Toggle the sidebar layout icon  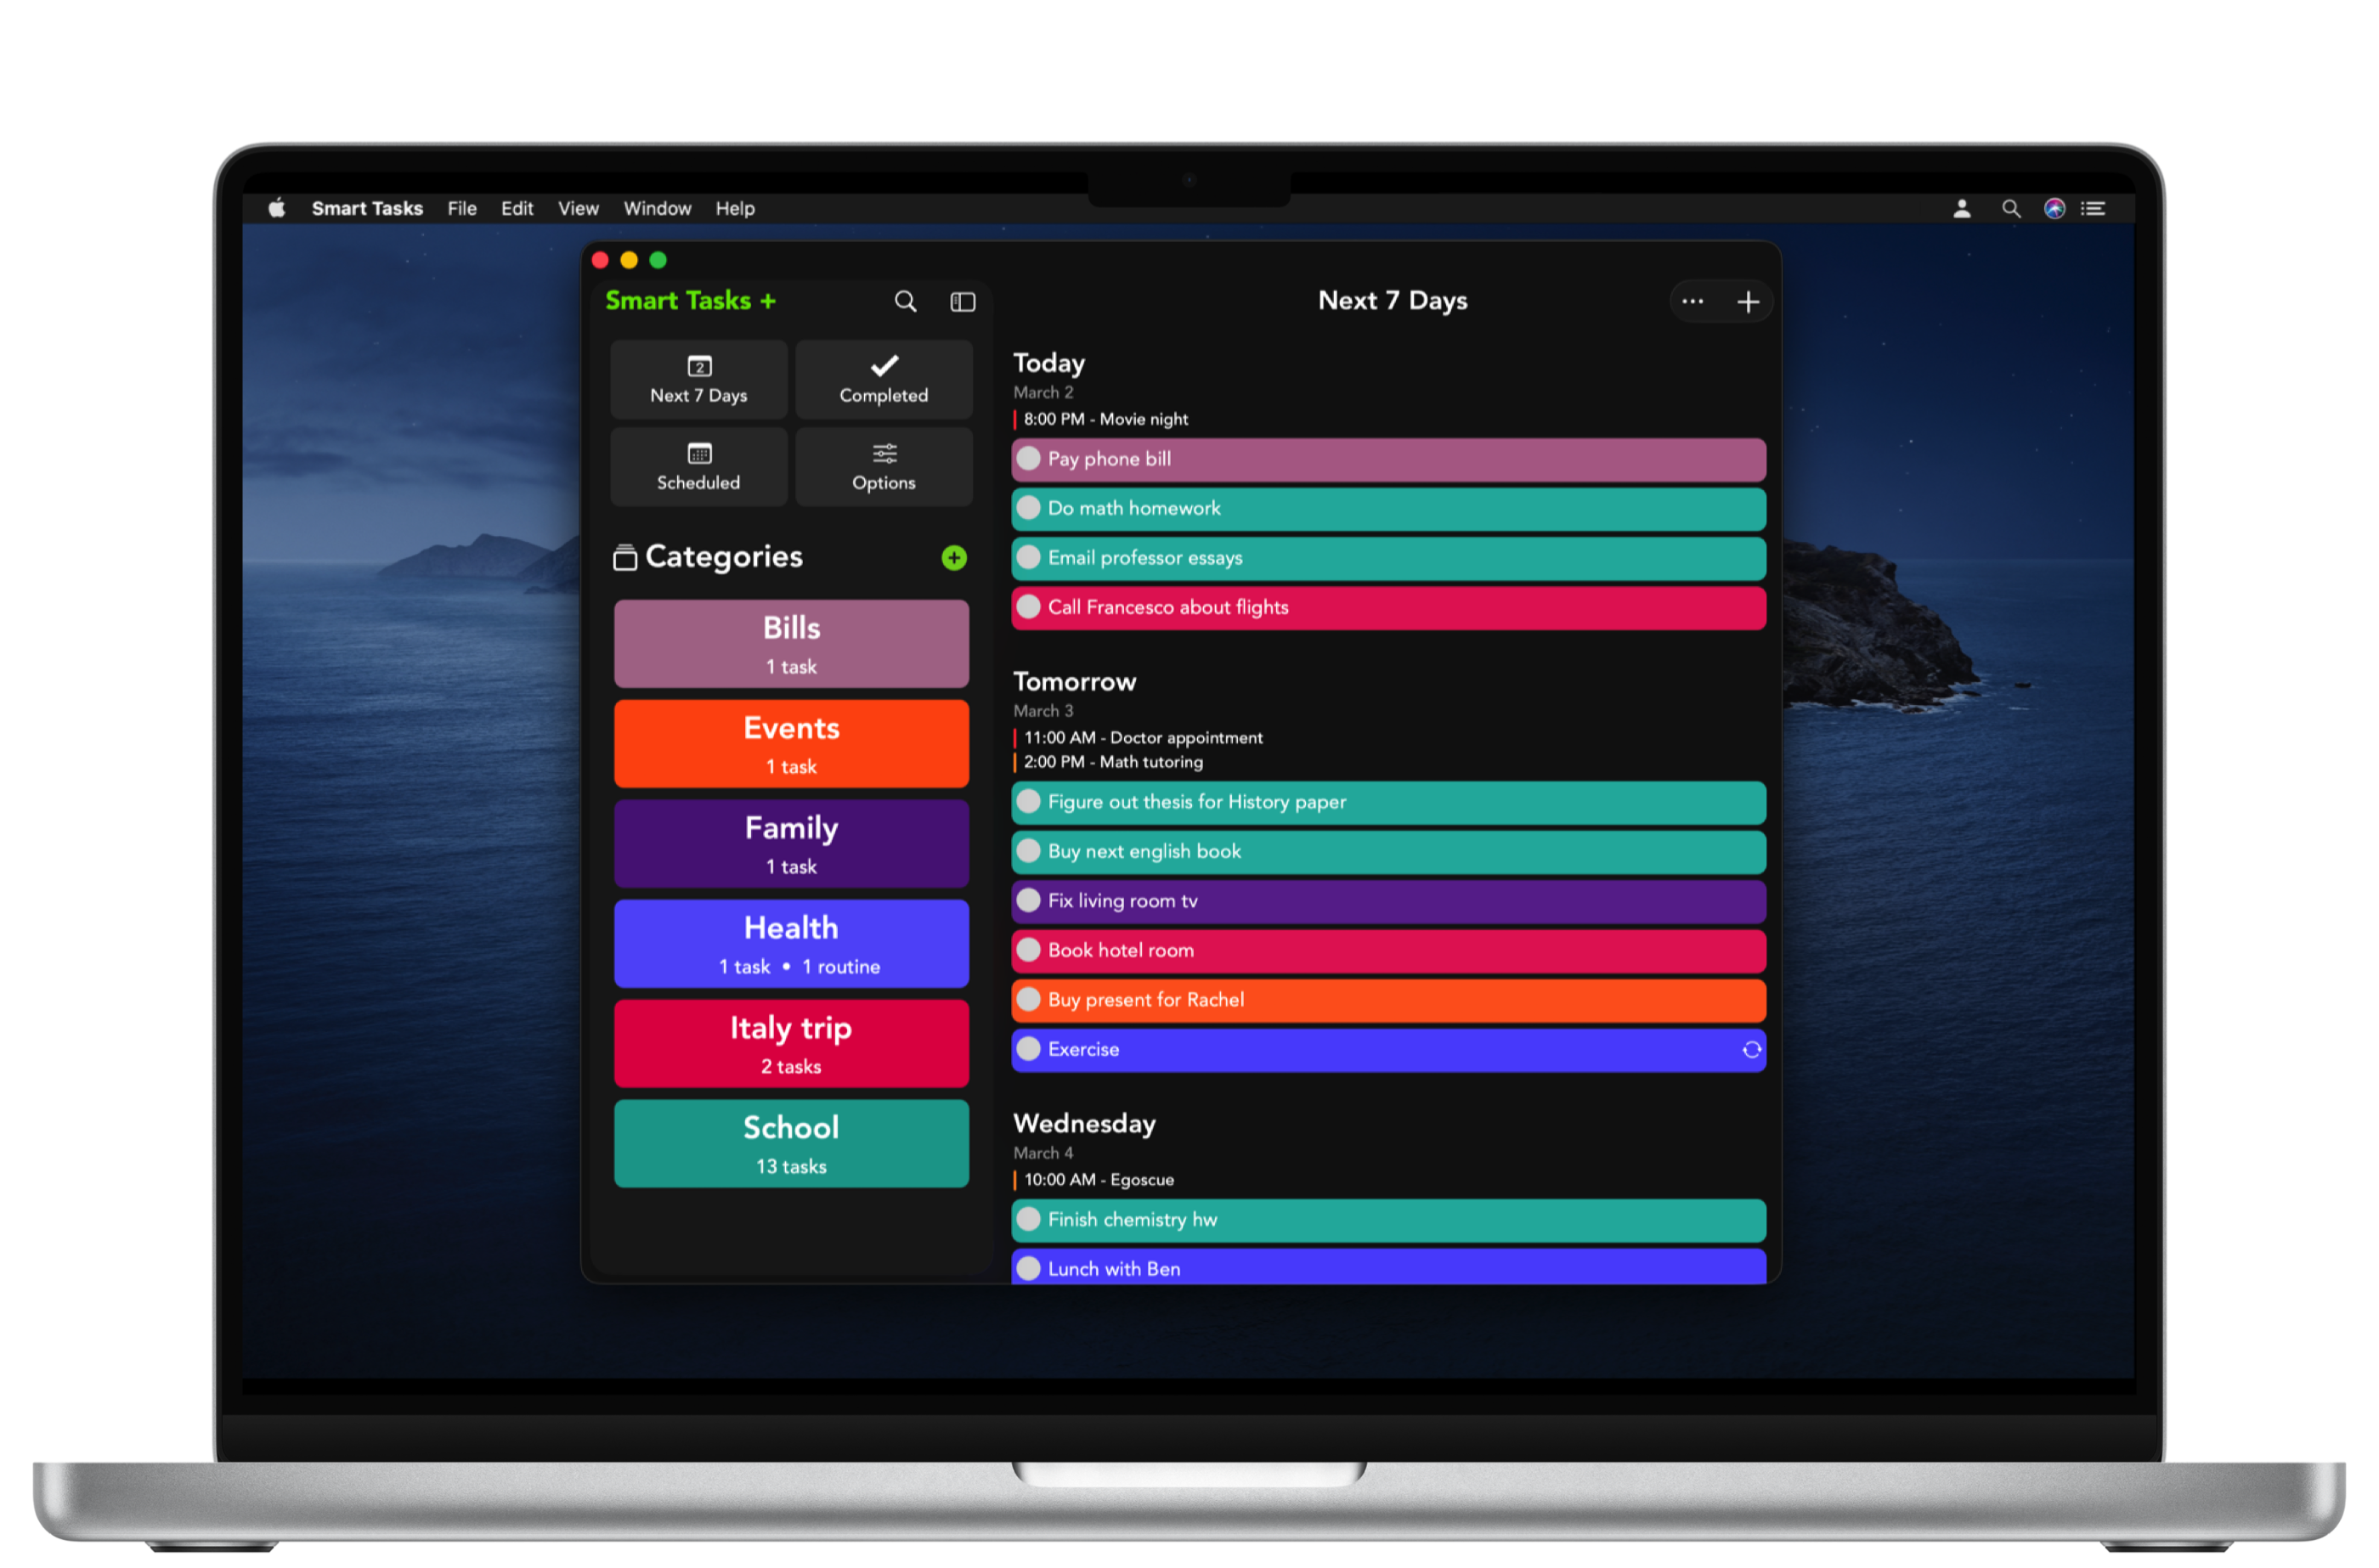[x=963, y=301]
